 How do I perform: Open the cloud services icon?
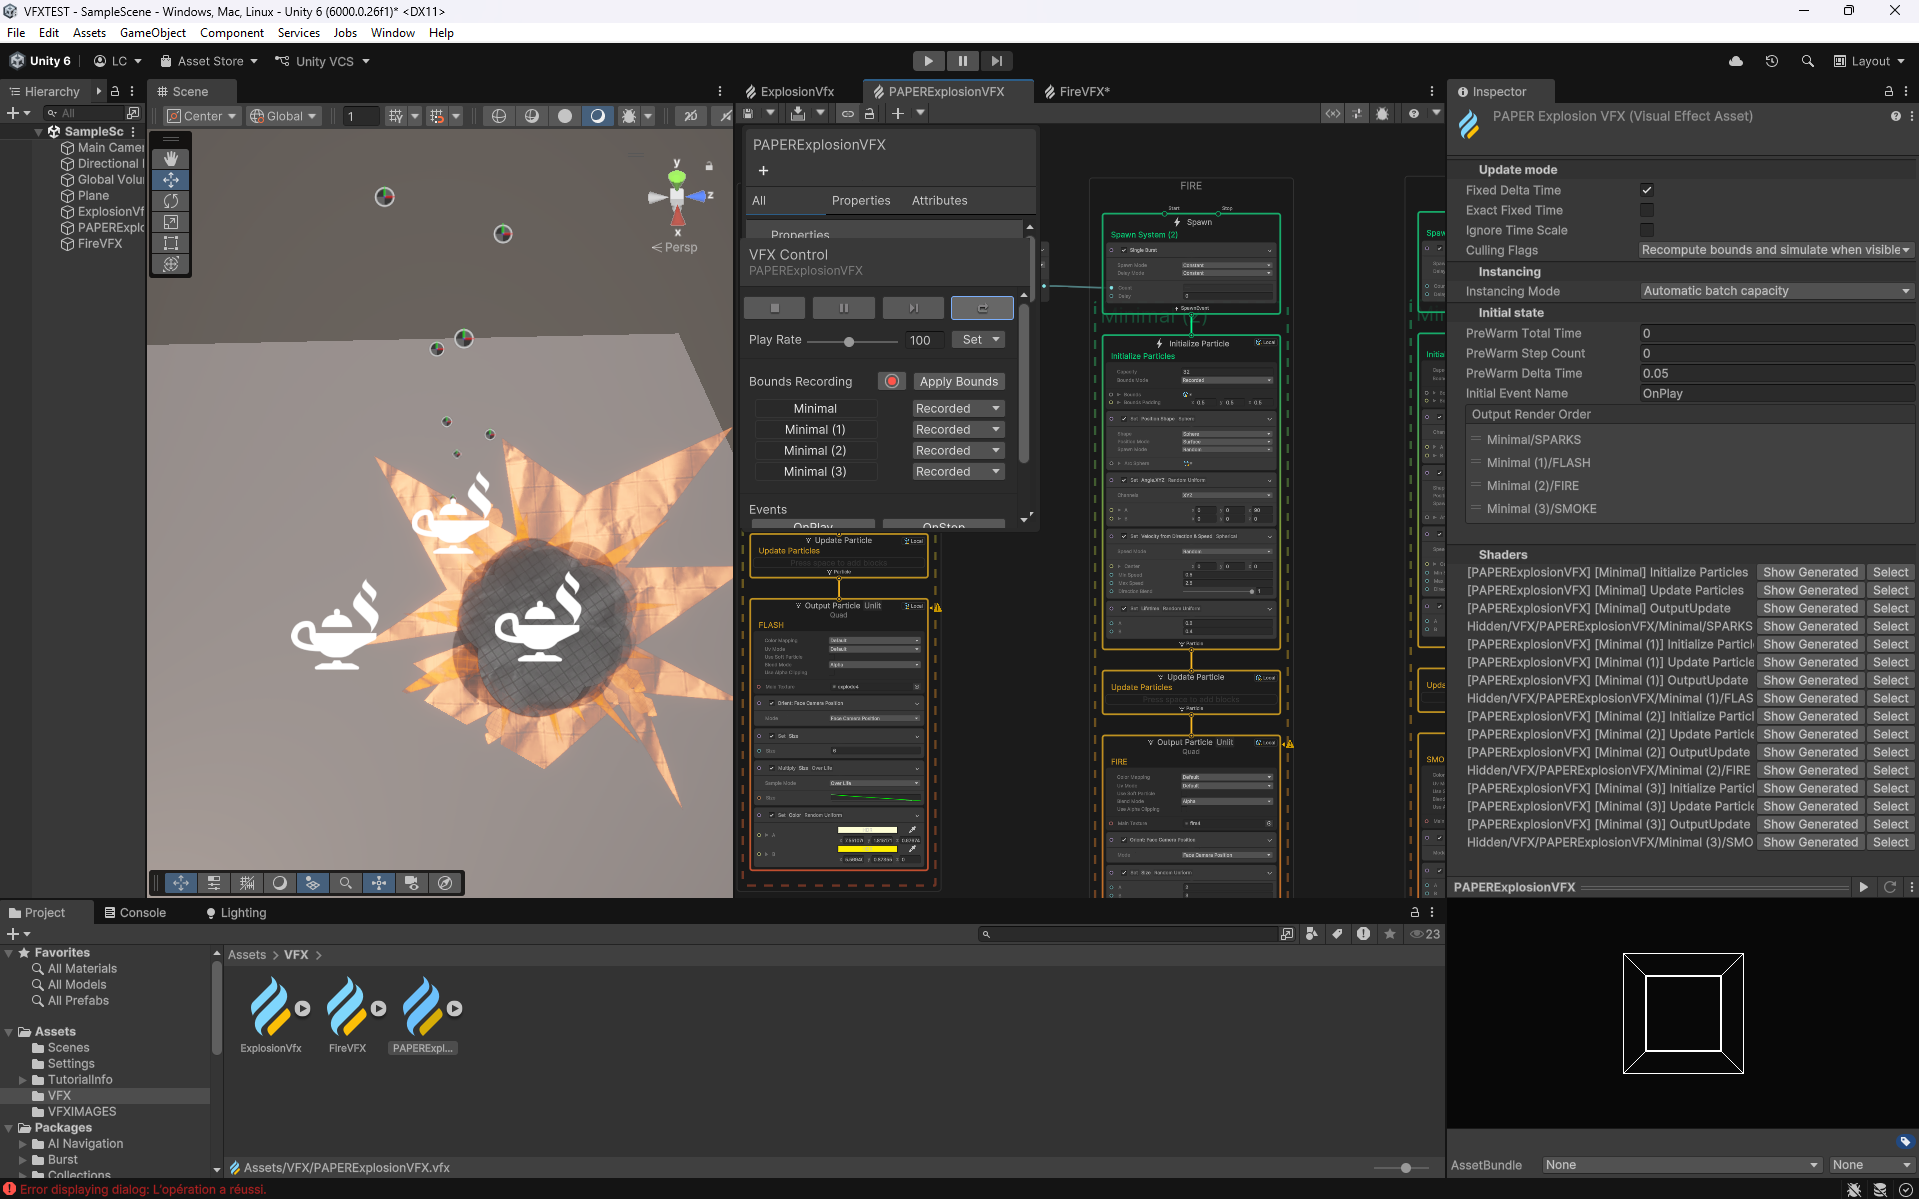pyautogui.click(x=1736, y=61)
